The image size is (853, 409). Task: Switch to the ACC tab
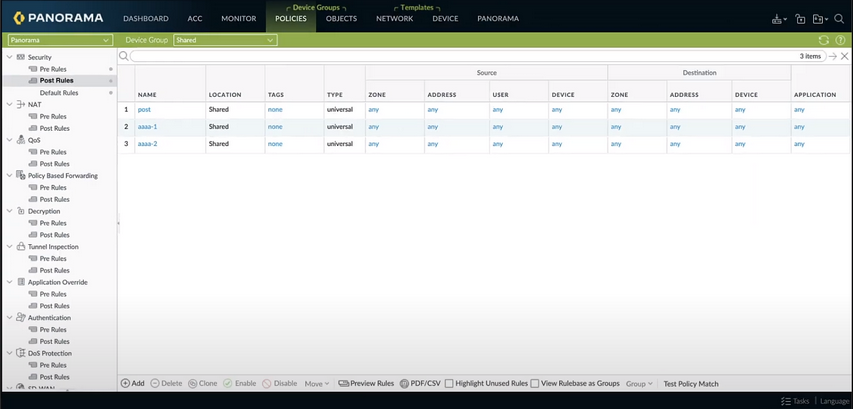195,18
